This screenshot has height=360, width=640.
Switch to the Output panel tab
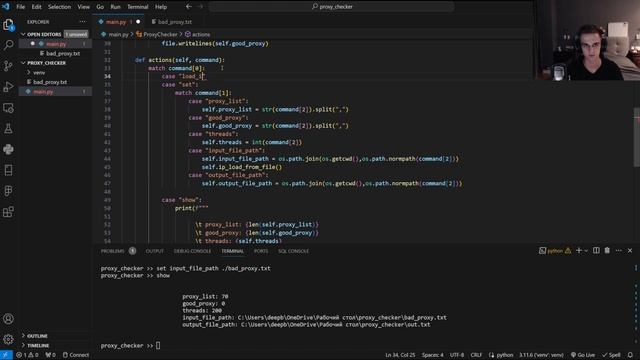[x=155, y=251]
